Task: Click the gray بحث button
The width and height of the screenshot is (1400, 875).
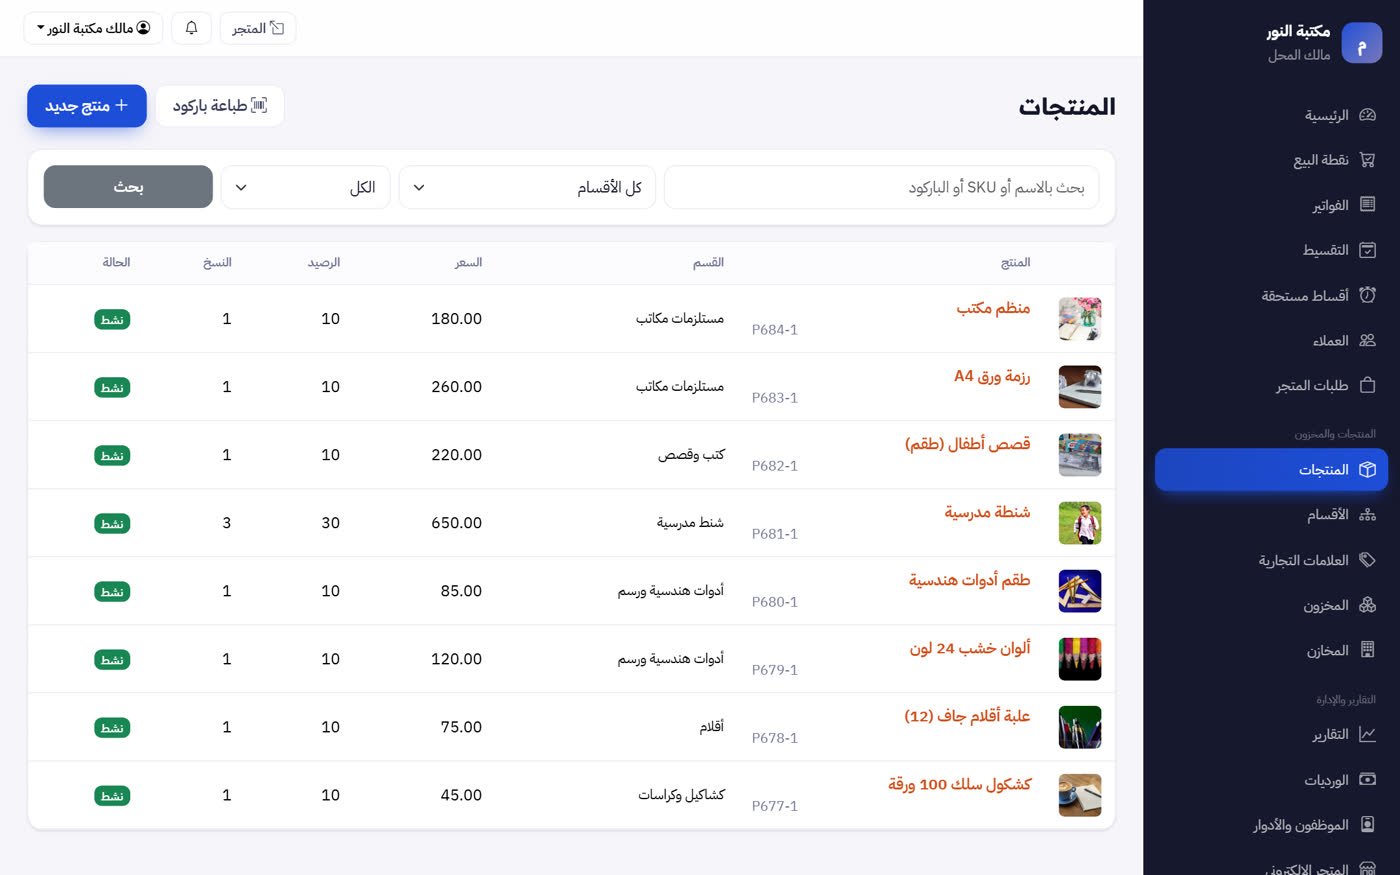Action: coord(128,187)
